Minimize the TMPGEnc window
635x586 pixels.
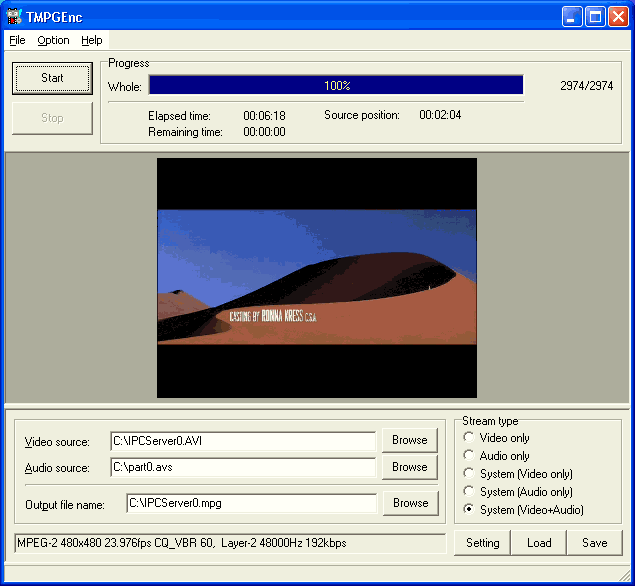pos(572,17)
